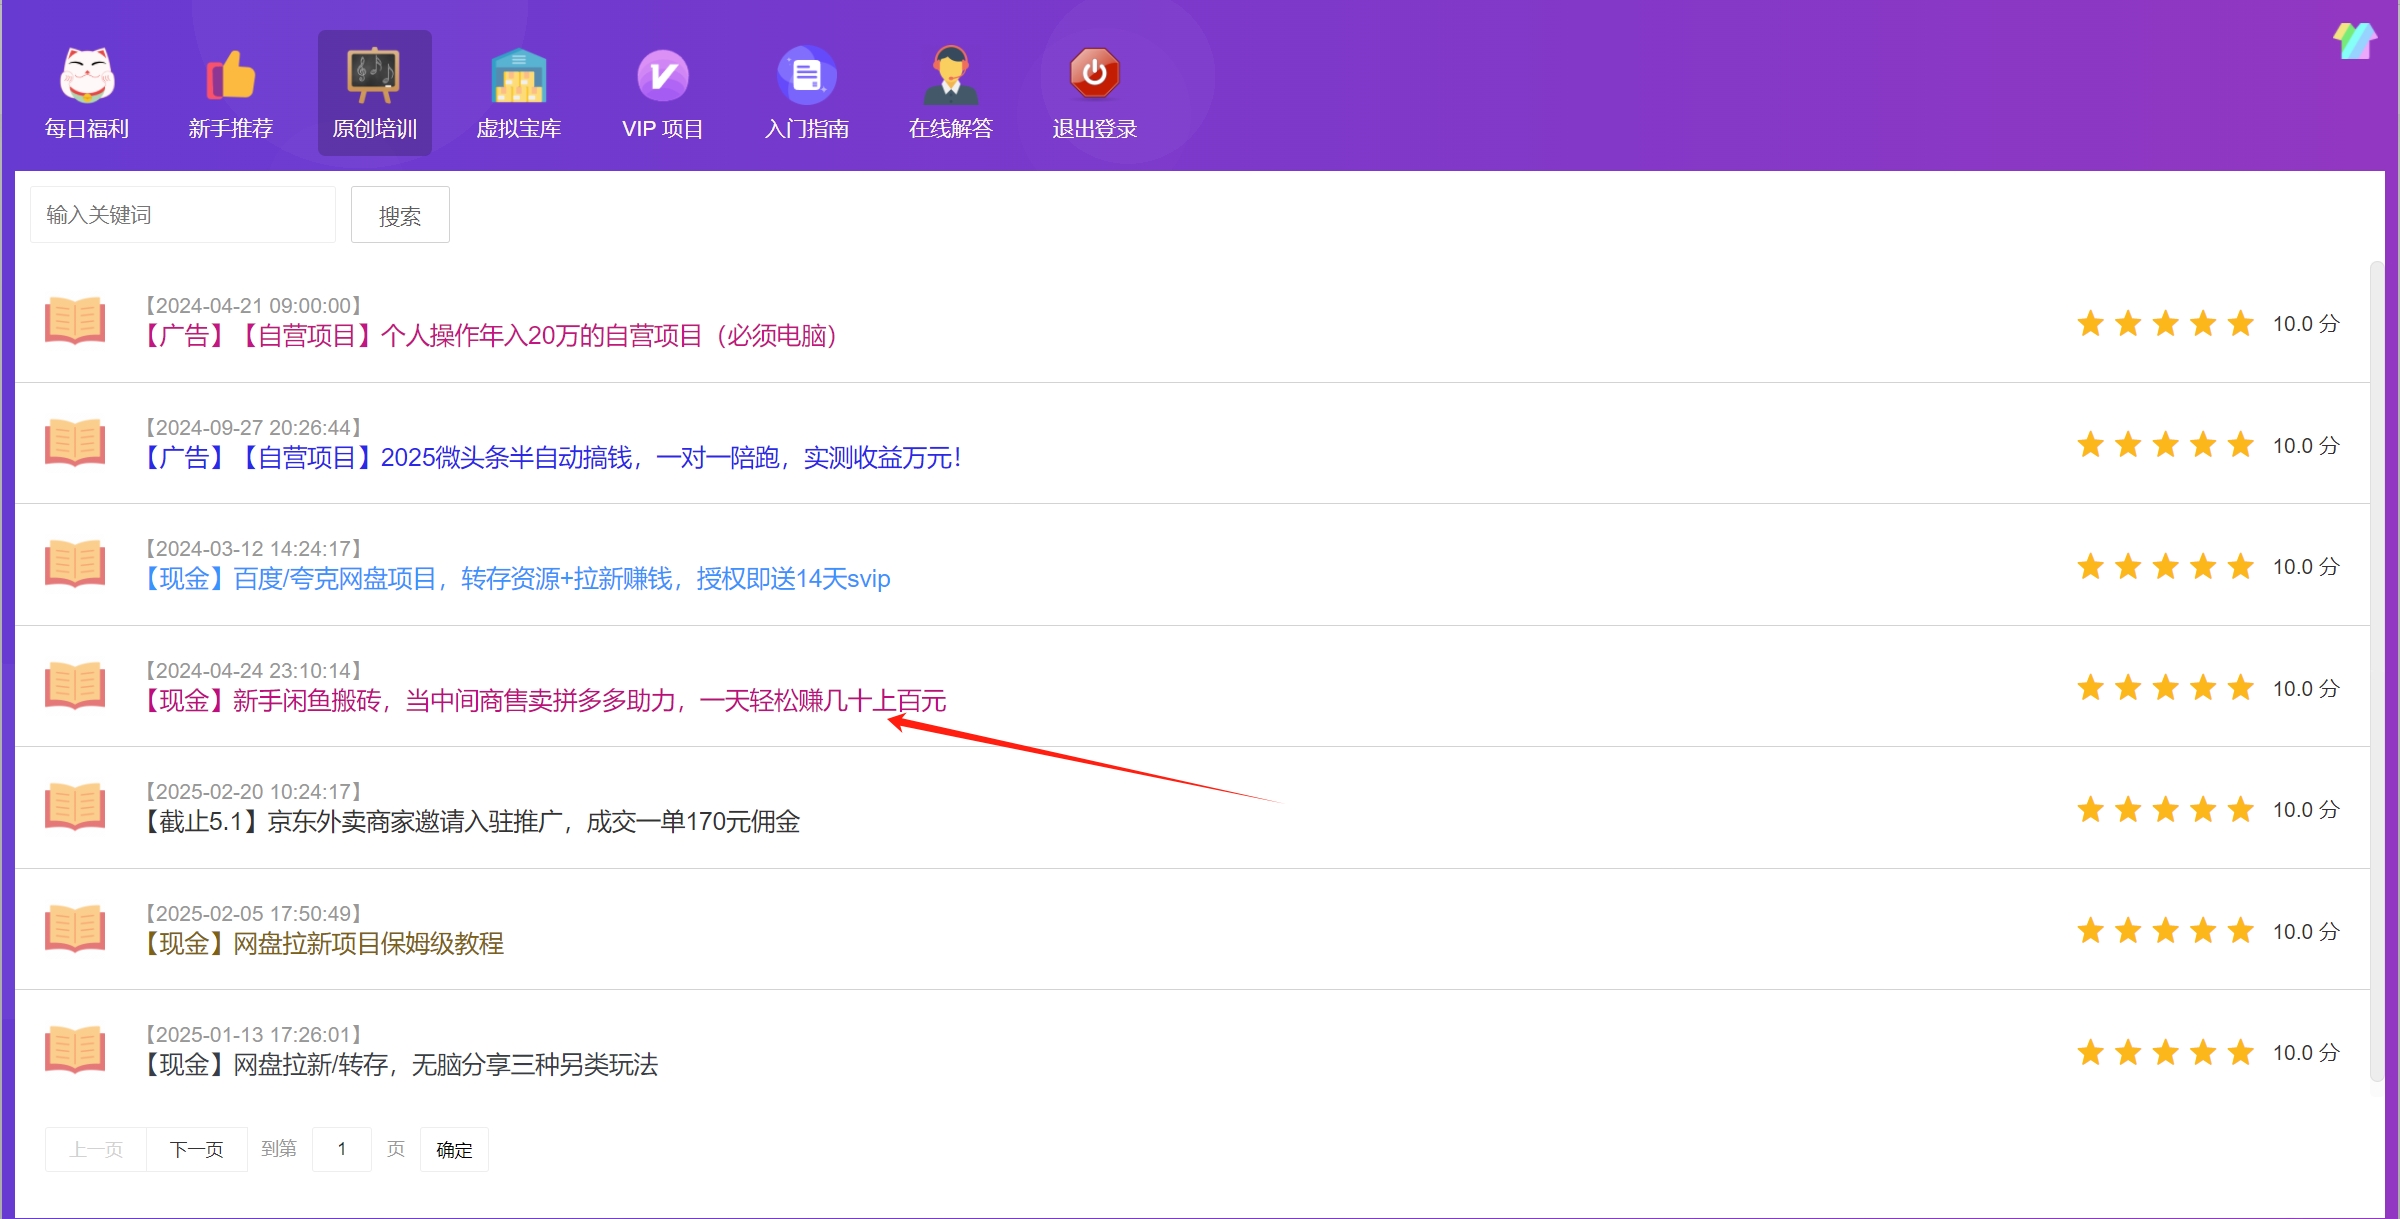Click the shirt icon at top right

2354,42
